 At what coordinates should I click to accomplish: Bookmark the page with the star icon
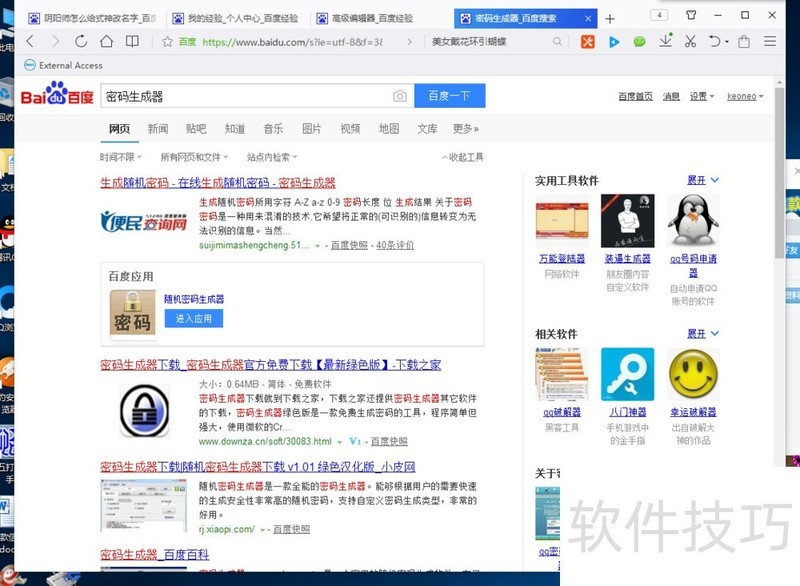[167, 41]
